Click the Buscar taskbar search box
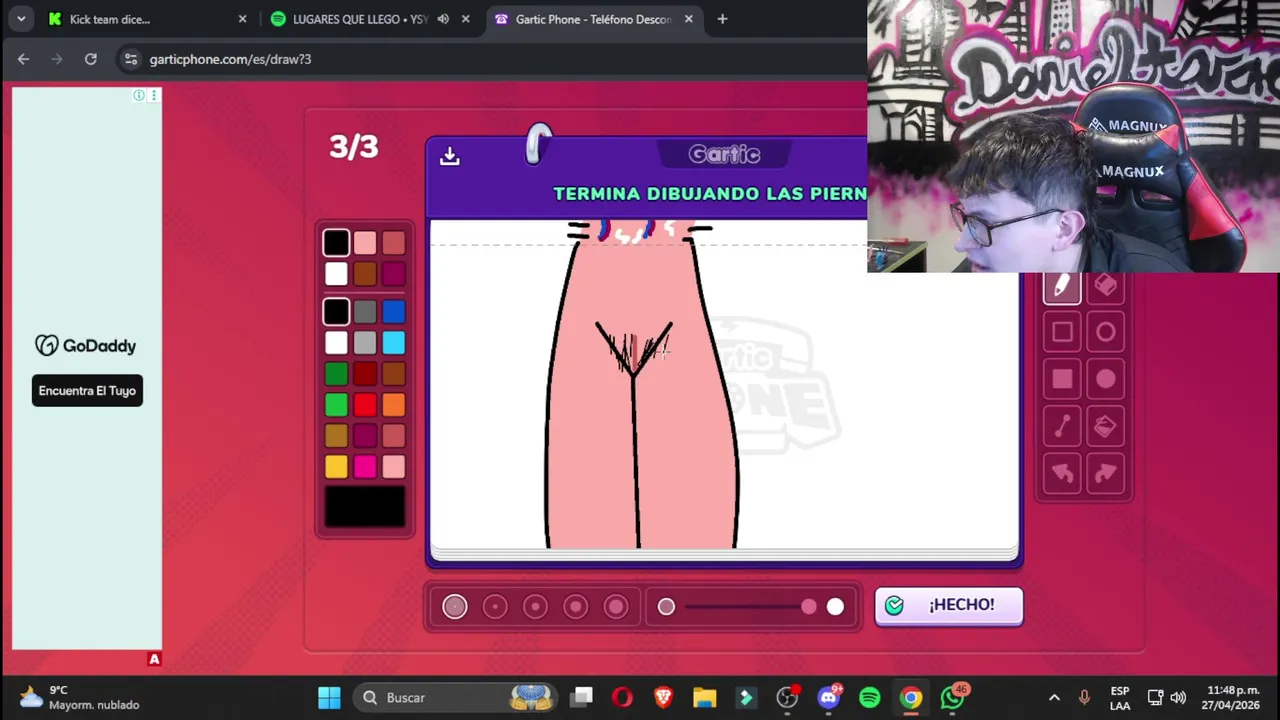The height and width of the screenshot is (720, 1280). [x=455, y=697]
